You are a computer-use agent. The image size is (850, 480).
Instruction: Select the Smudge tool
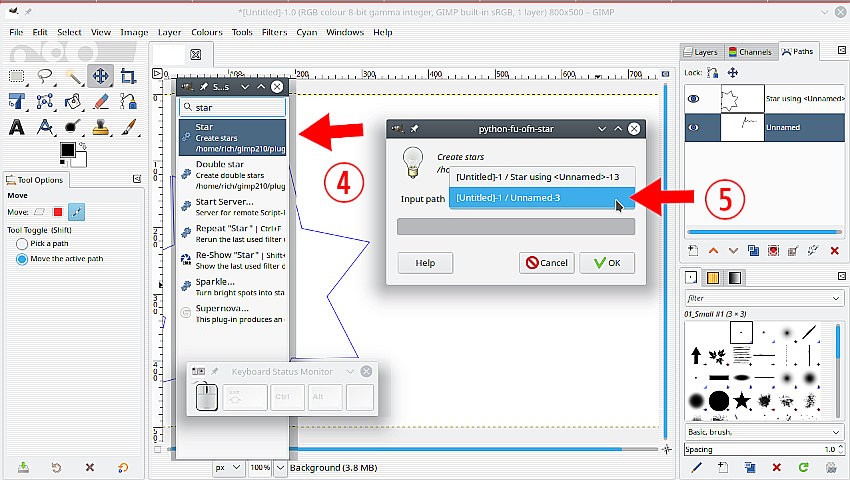[73, 127]
